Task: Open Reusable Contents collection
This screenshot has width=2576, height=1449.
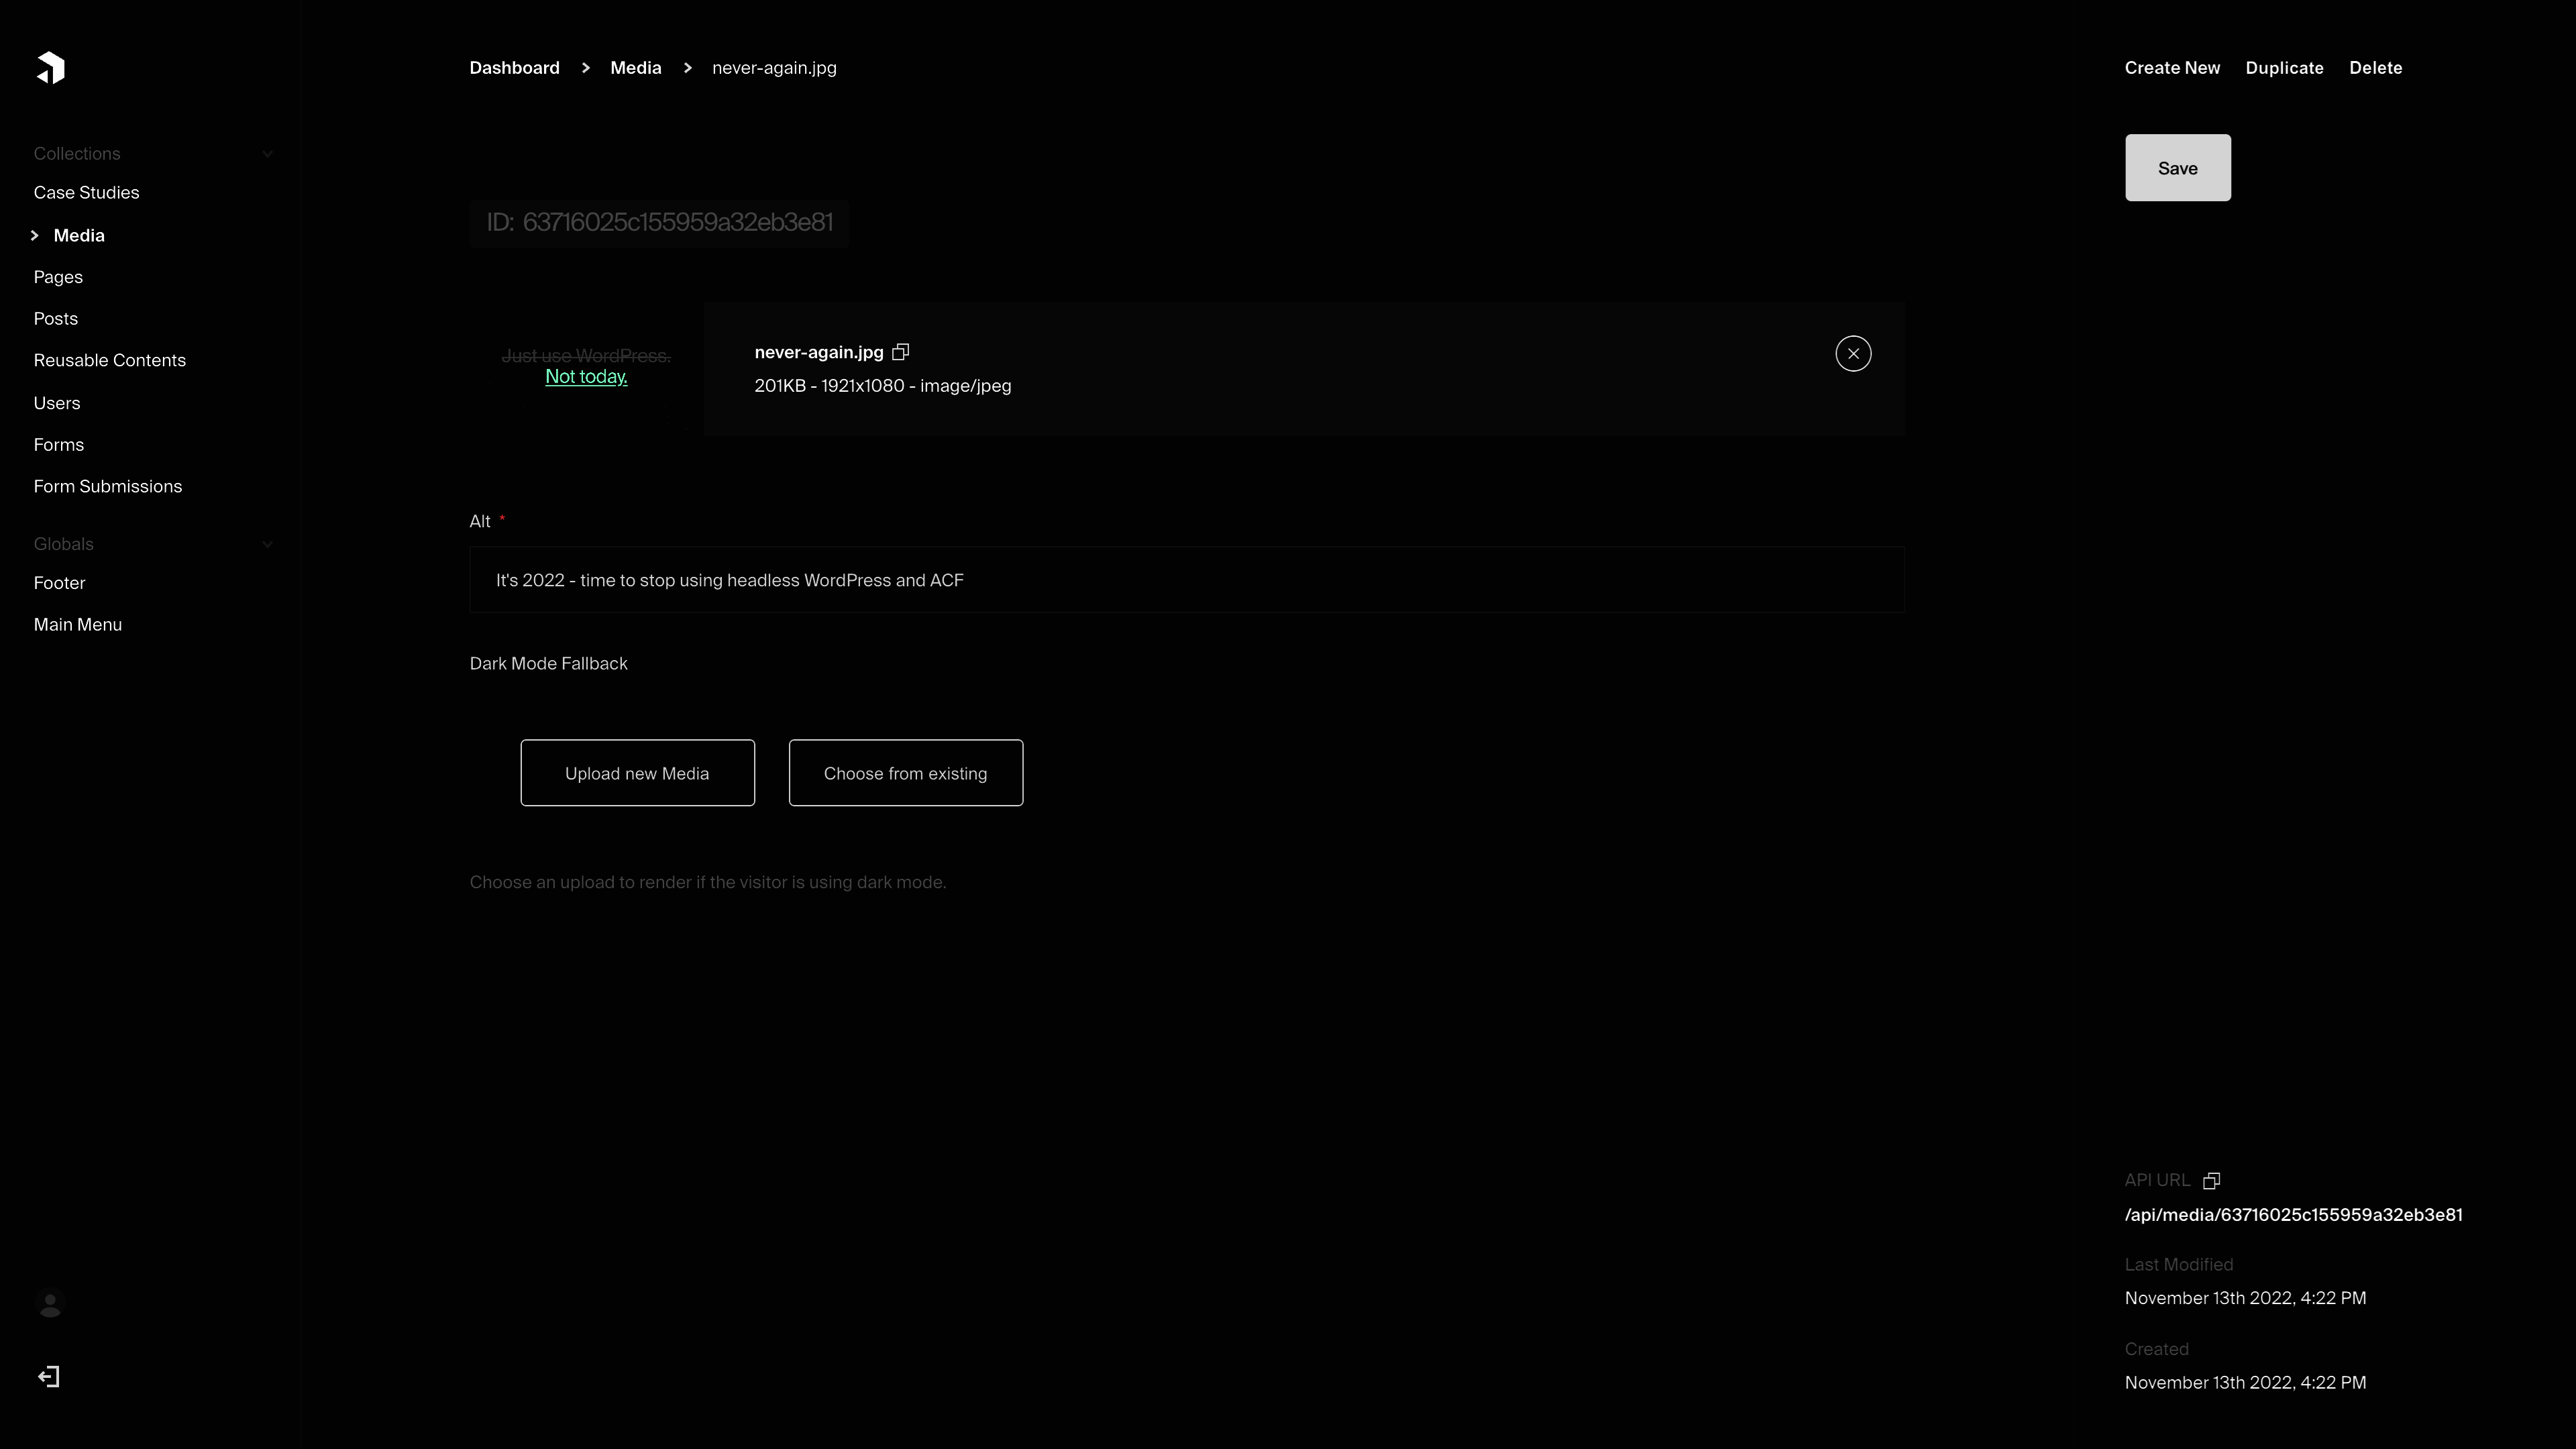Action: click(x=109, y=361)
